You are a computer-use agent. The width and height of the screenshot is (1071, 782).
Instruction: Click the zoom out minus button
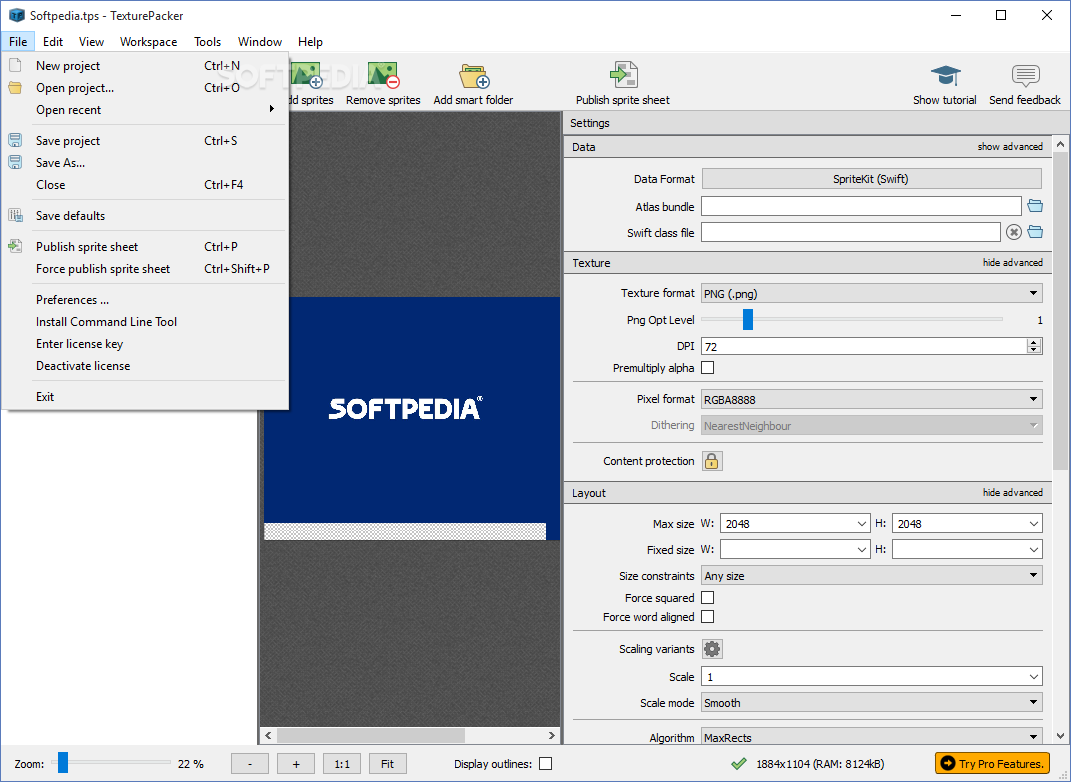click(250, 764)
